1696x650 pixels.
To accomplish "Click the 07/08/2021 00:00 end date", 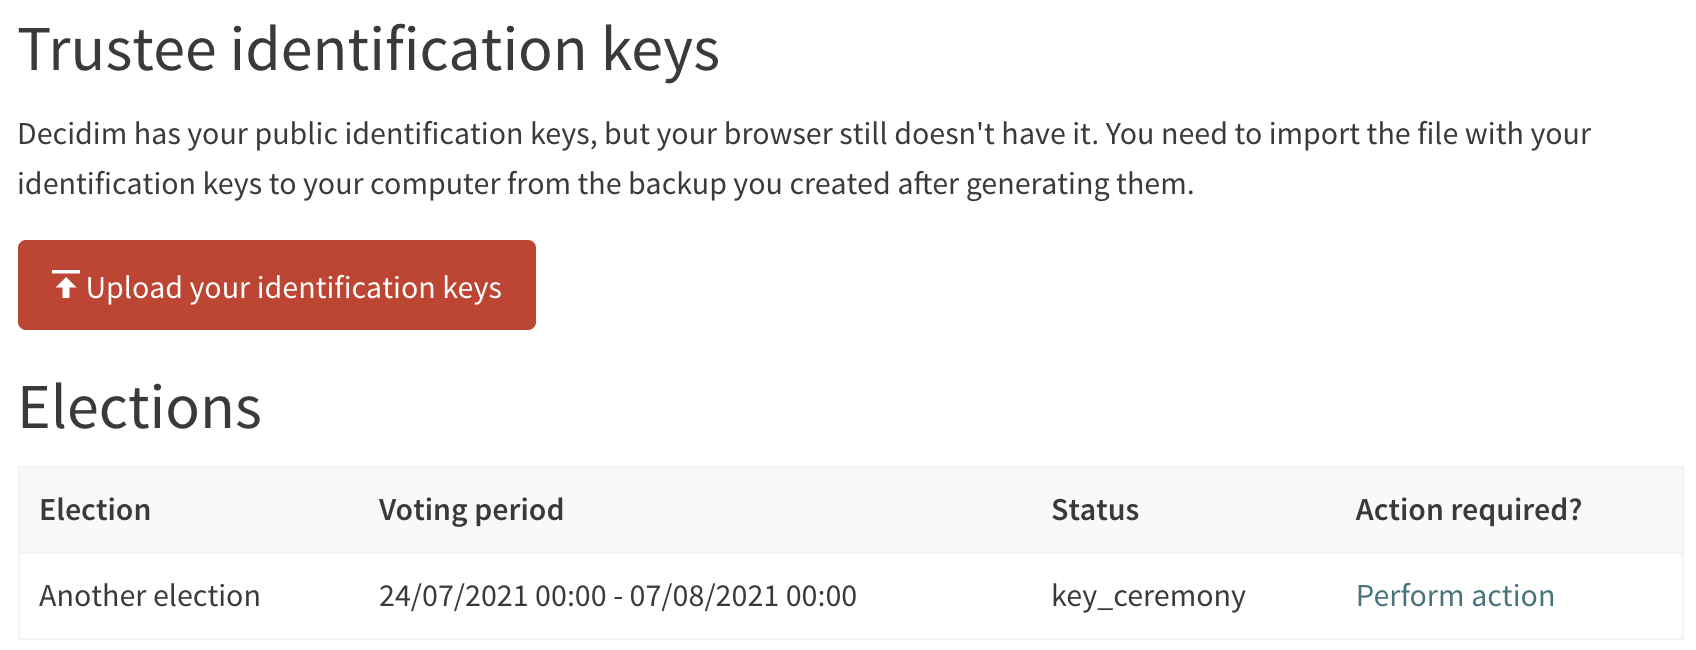I will coord(743,596).
